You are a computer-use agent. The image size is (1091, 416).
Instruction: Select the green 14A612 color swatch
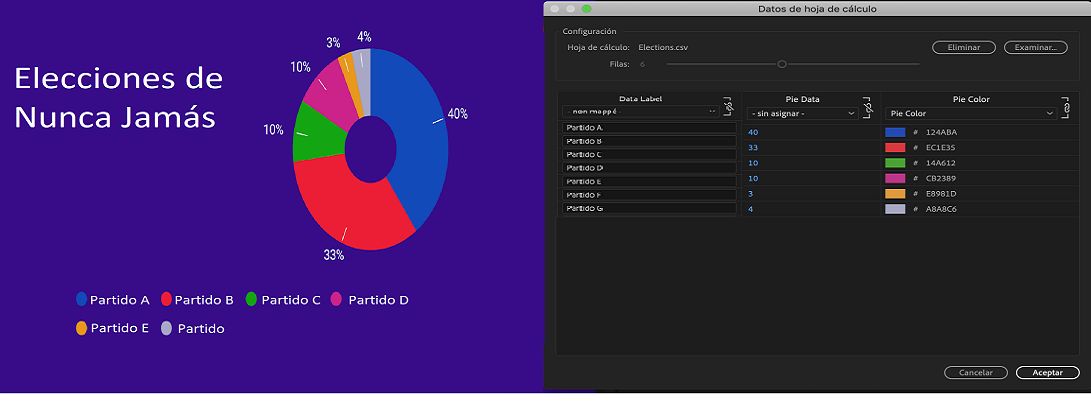(895, 163)
